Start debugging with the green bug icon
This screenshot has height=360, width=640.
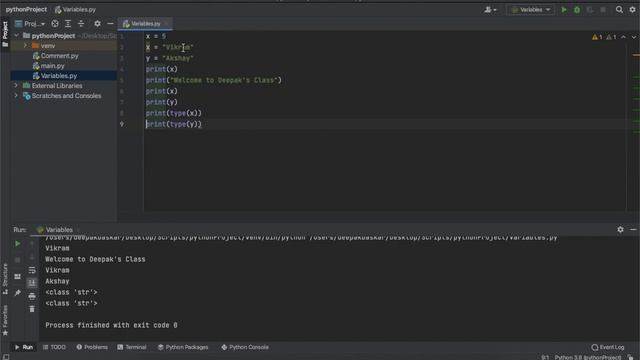(577, 9)
